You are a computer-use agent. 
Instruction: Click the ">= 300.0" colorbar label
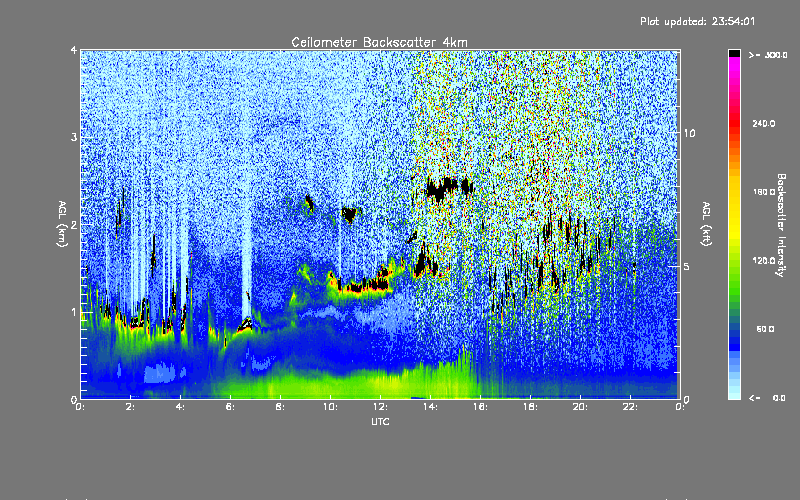tap(768, 55)
